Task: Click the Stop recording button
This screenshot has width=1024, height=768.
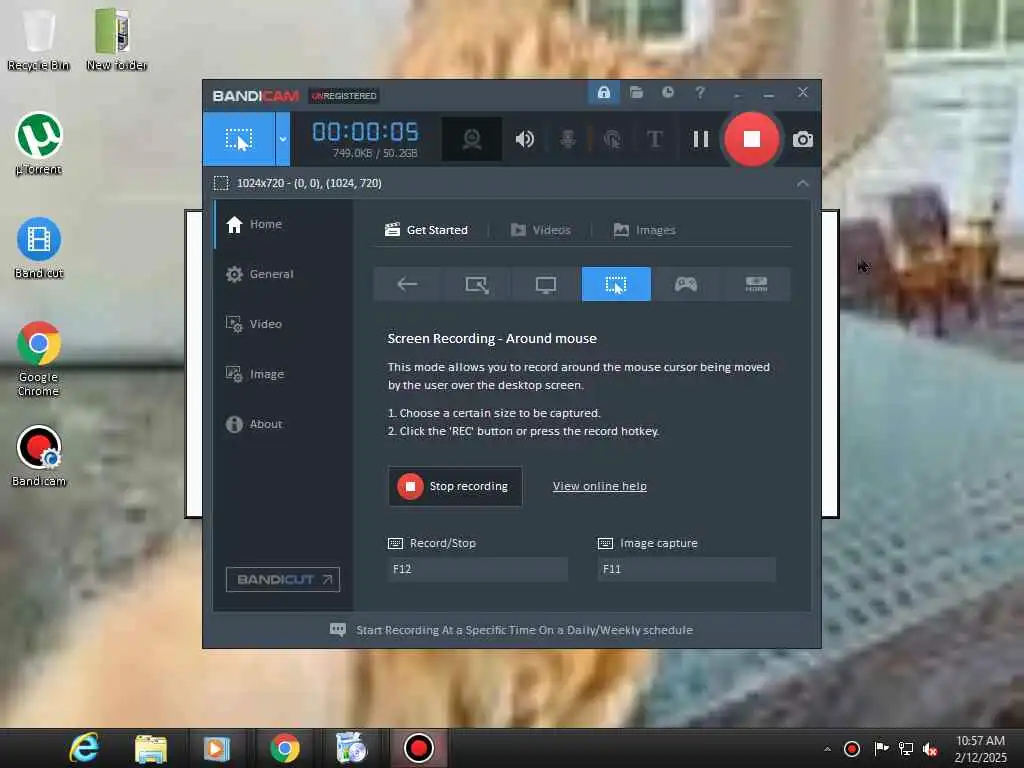Action: pos(455,487)
